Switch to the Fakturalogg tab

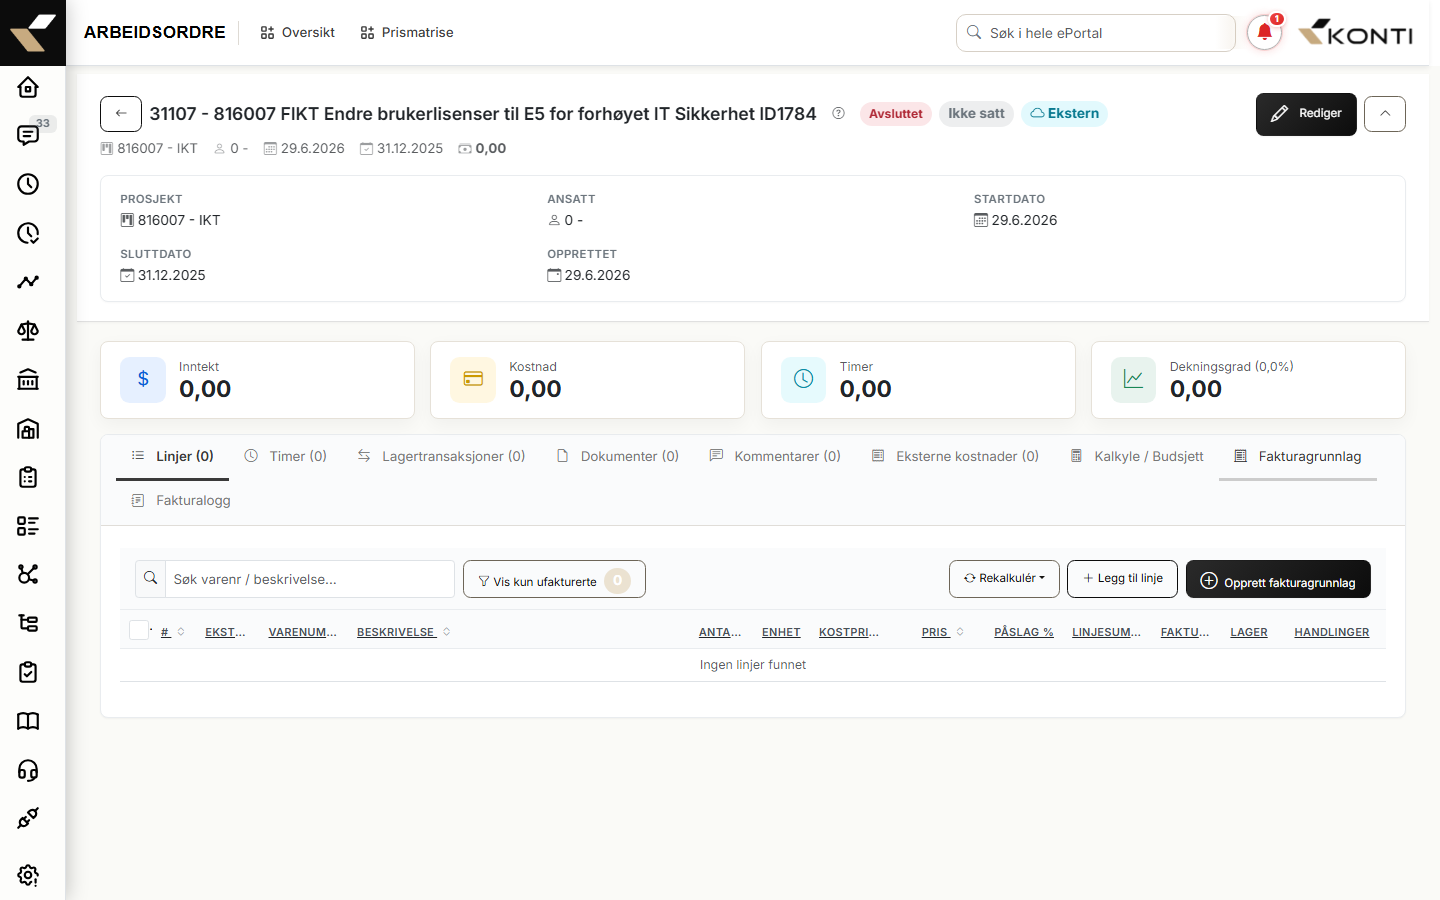[181, 500]
